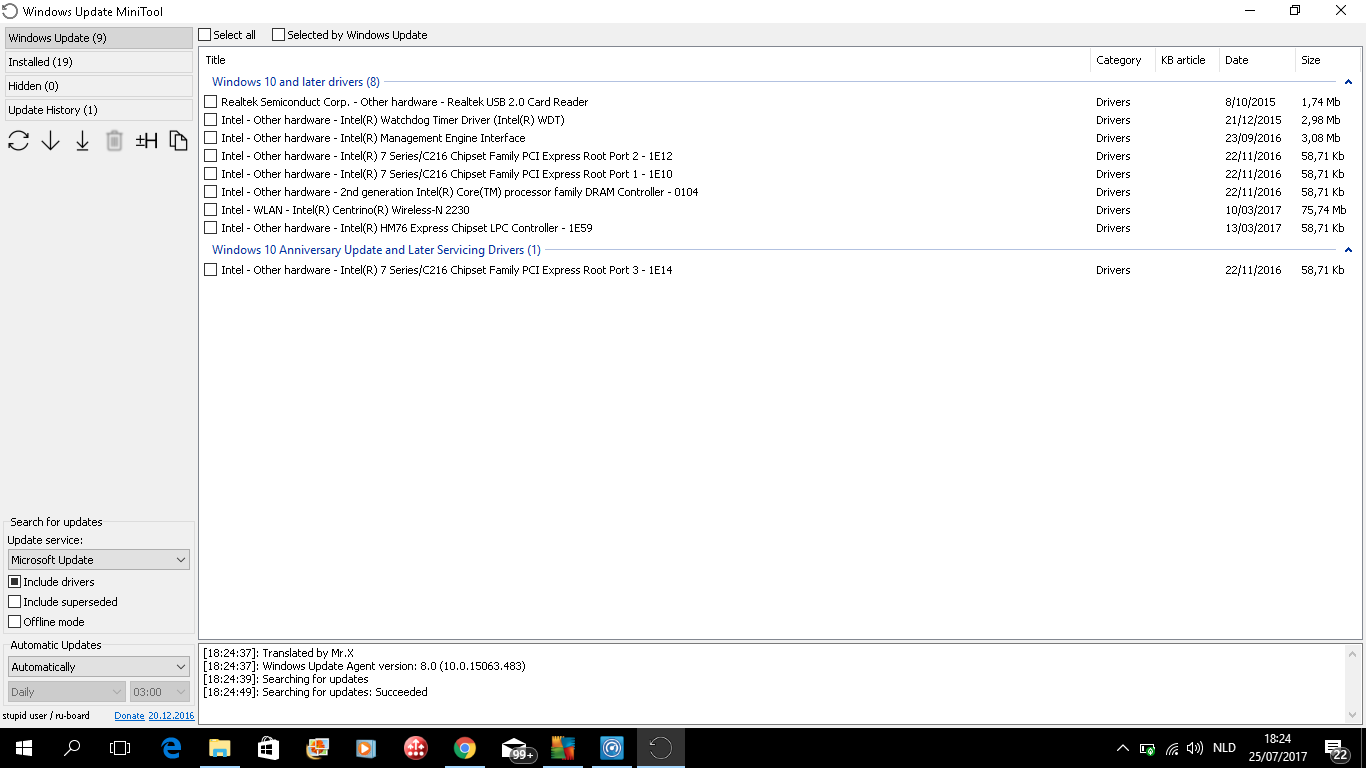Image resolution: width=1366 pixels, height=768 pixels.
Task: Click the Donate link
Action: pyautogui.click(x=129, y=716)
